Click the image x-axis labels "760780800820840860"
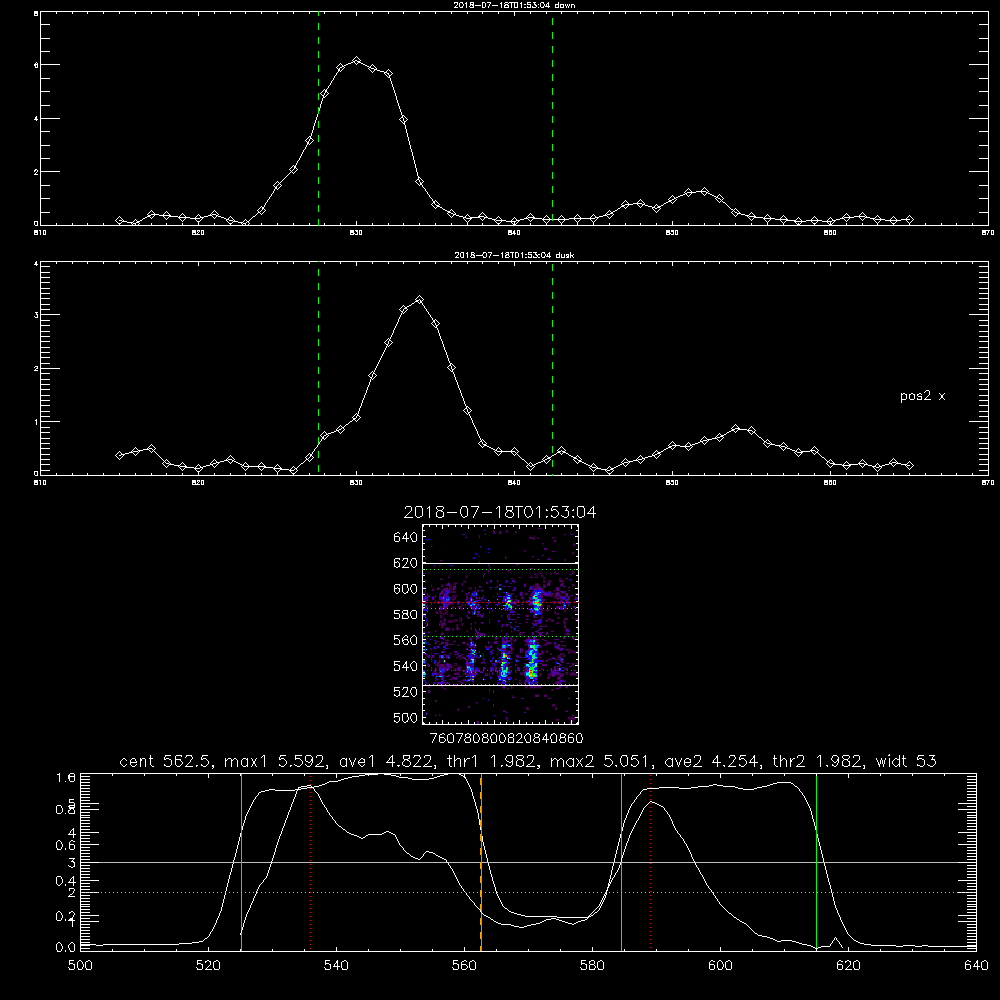This screenshot has height=1000, width=1000. point(506,738)
